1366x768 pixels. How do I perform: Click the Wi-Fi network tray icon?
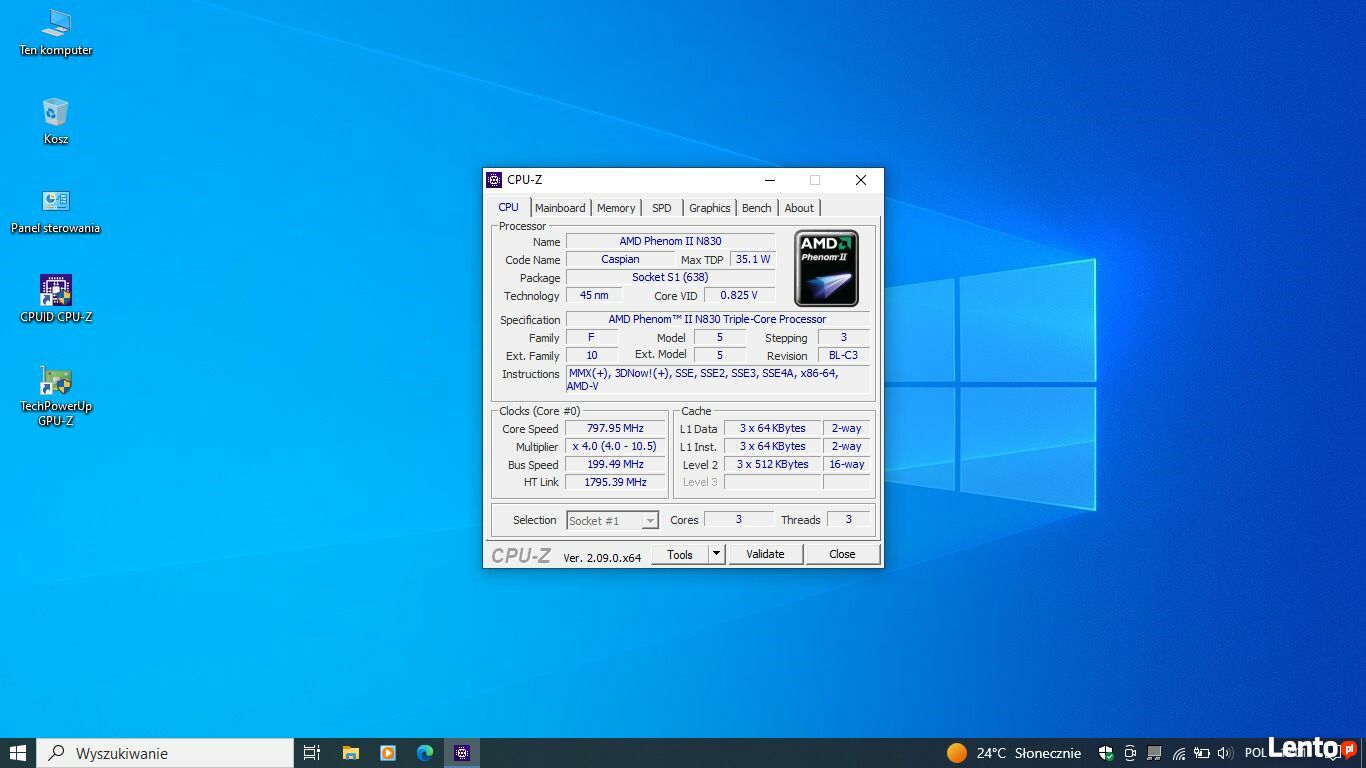pos(1178,753)
